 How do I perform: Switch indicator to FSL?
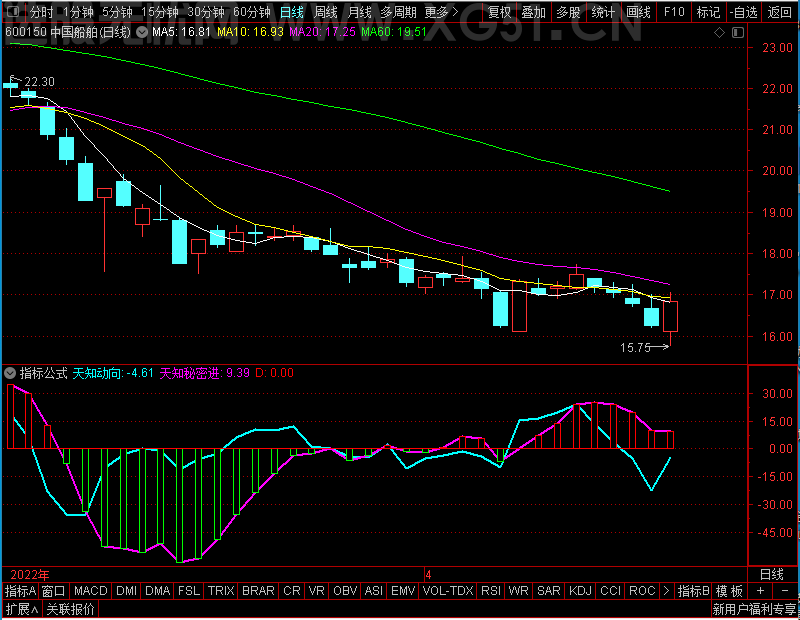coord(189,591)
